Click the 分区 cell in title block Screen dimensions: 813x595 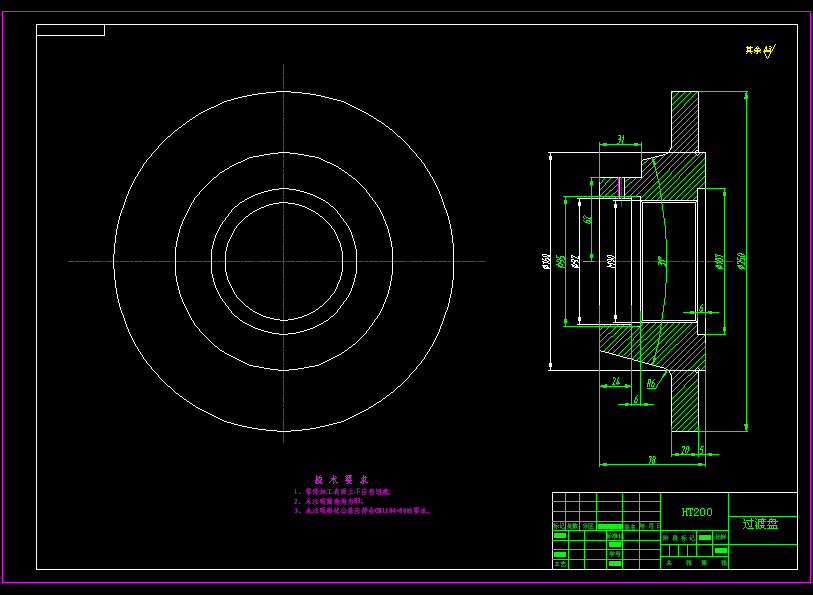[587, 526]
